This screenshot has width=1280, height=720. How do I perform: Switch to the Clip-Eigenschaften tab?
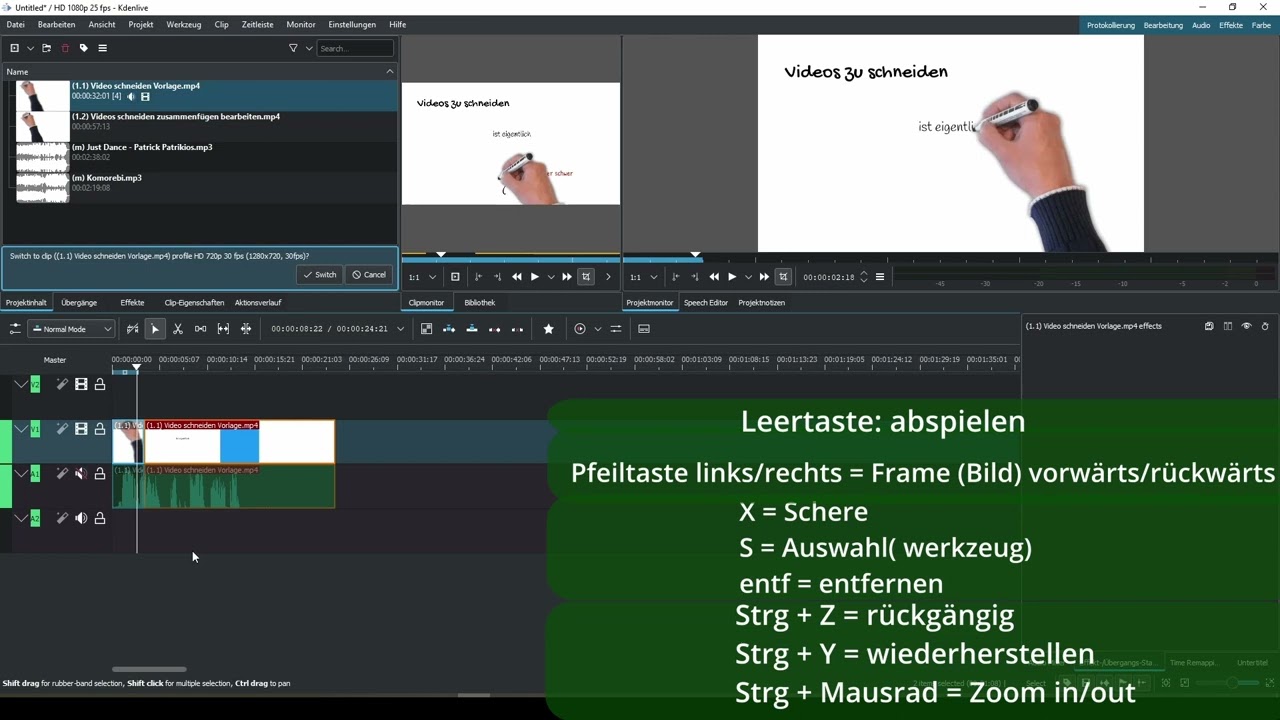(x=194, y=302)
